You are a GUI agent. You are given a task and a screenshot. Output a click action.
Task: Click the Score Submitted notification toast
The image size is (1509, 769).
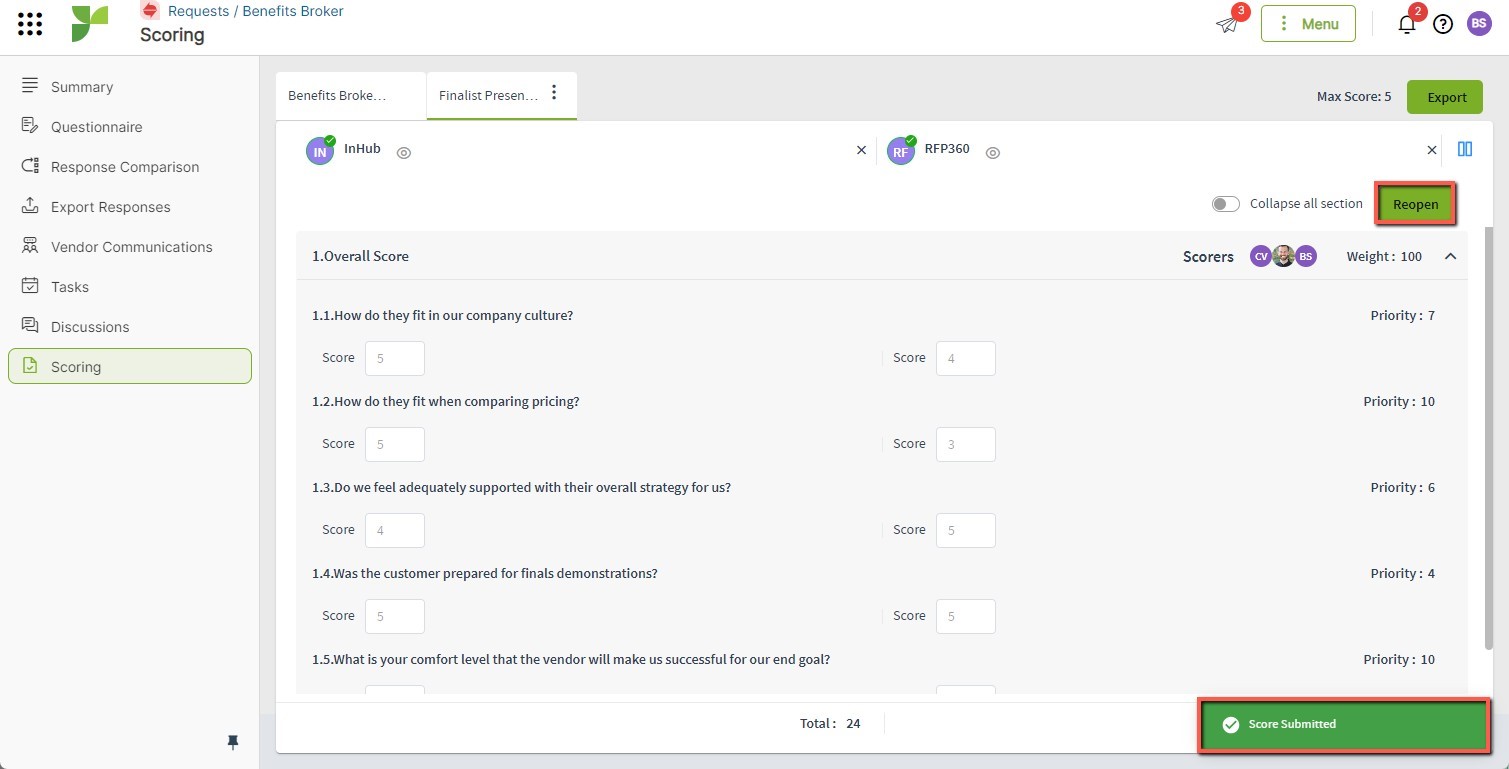click(x=1344, y=724)
